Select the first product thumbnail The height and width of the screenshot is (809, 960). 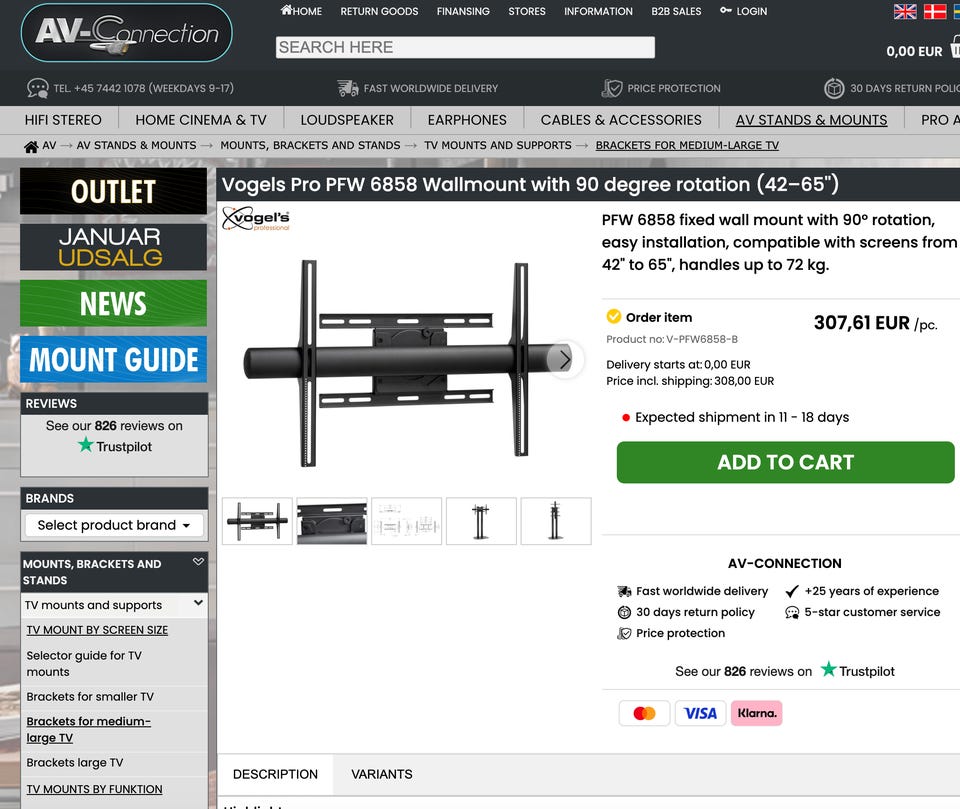(257, 521)
